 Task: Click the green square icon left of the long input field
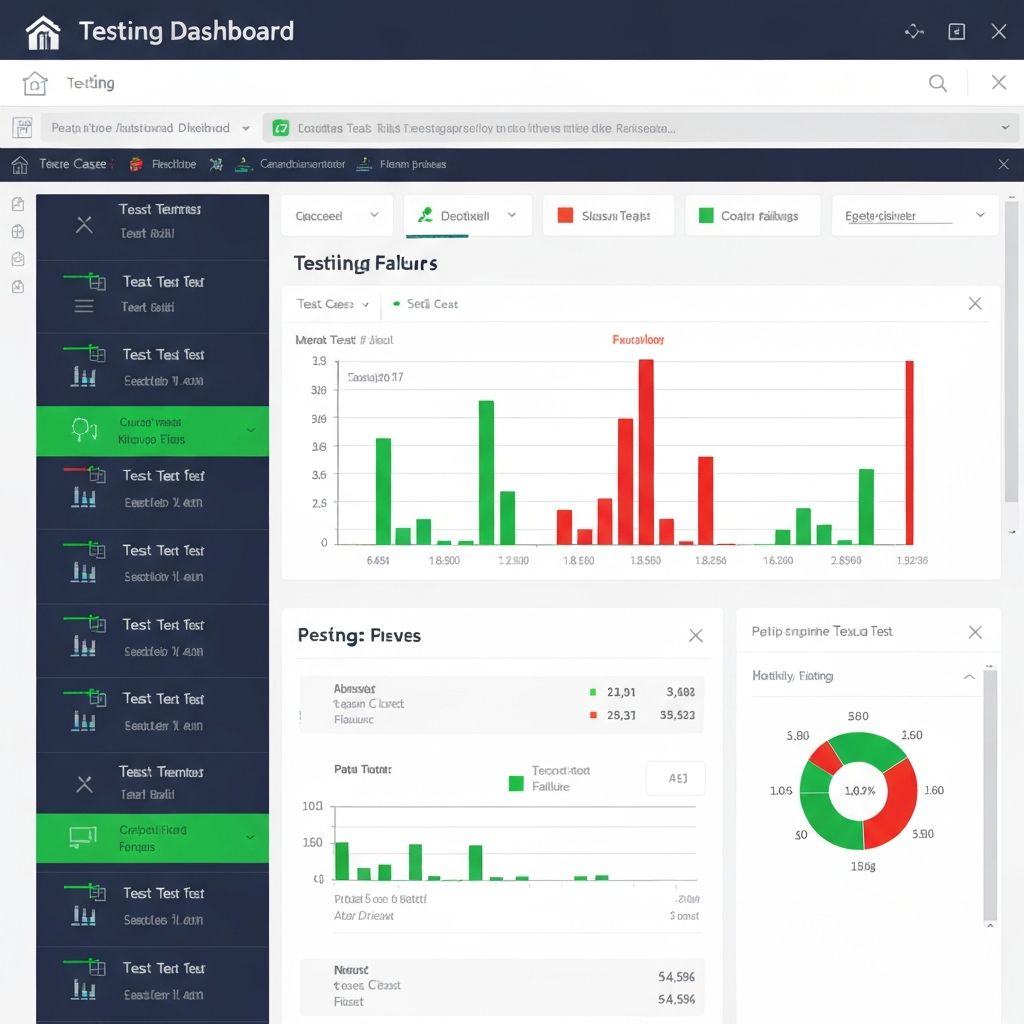[x=281, y=128]
